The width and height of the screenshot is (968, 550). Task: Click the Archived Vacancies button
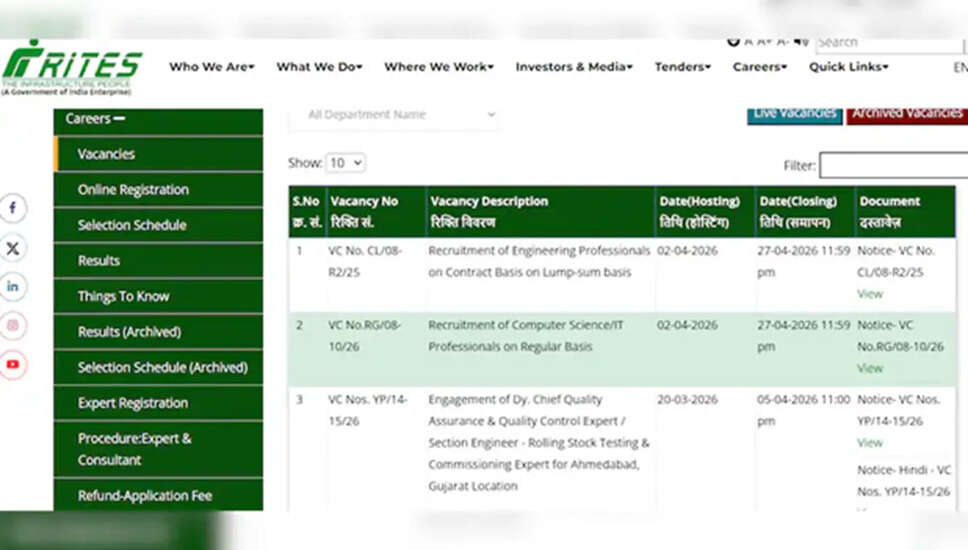(906, 113)
